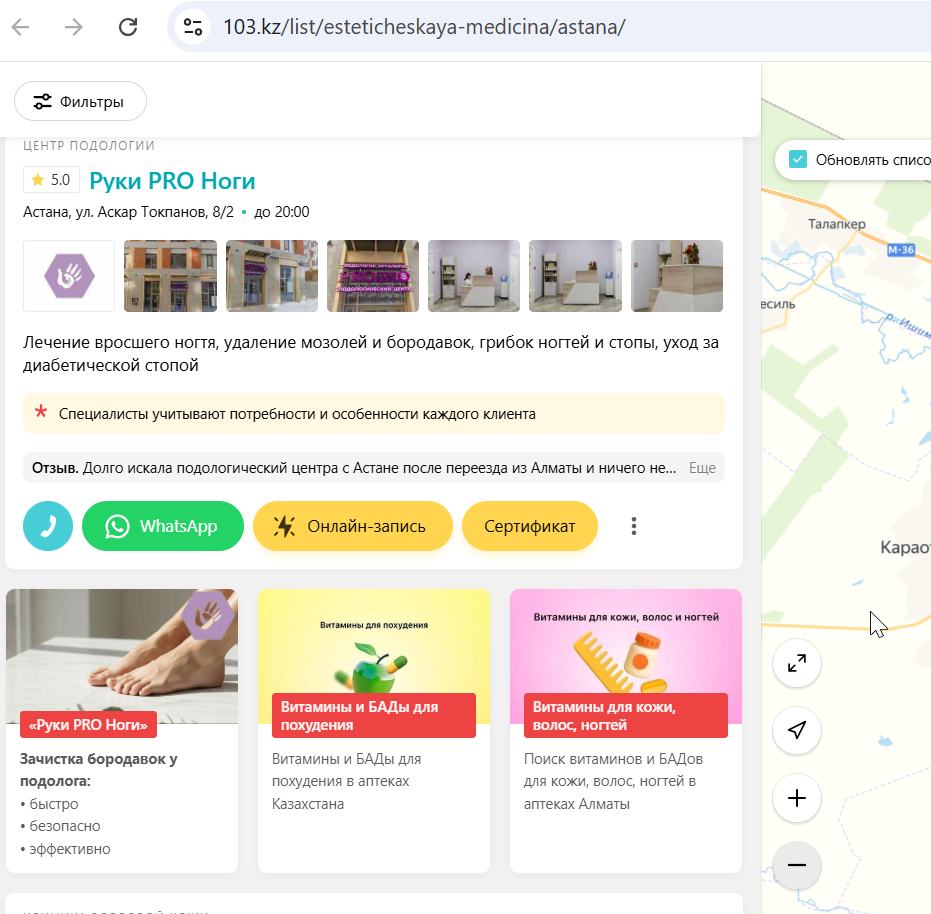
Task: Open the Сертификат button
Action: tap(530, 526)
